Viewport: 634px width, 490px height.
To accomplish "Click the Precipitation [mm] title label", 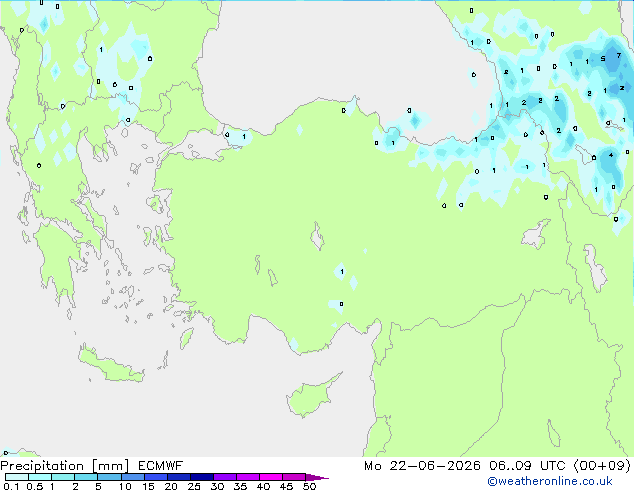I will (64, 466).
